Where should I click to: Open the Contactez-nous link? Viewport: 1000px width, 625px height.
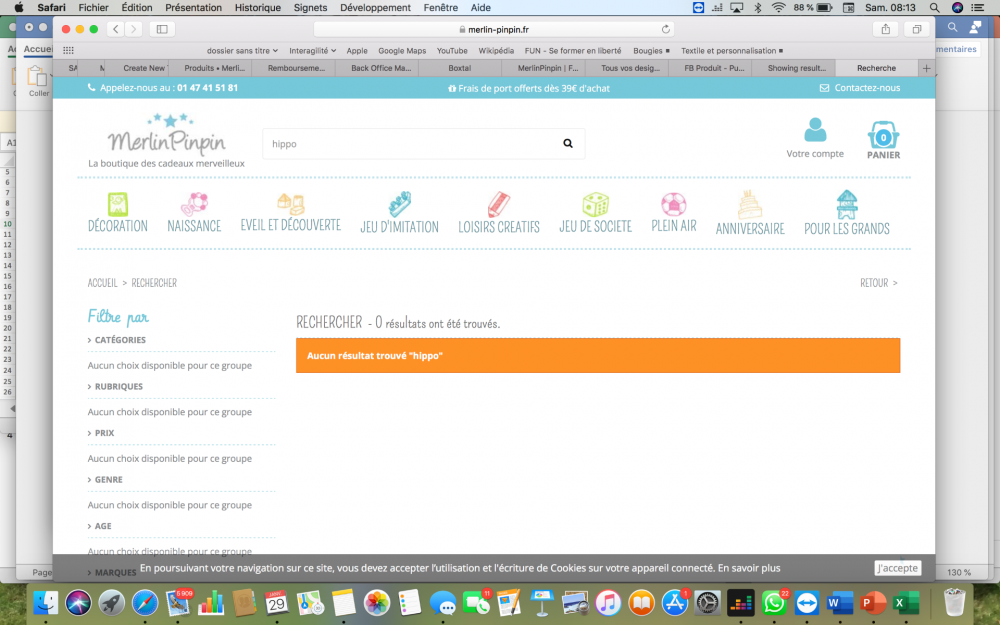click(x=860, y=88)
